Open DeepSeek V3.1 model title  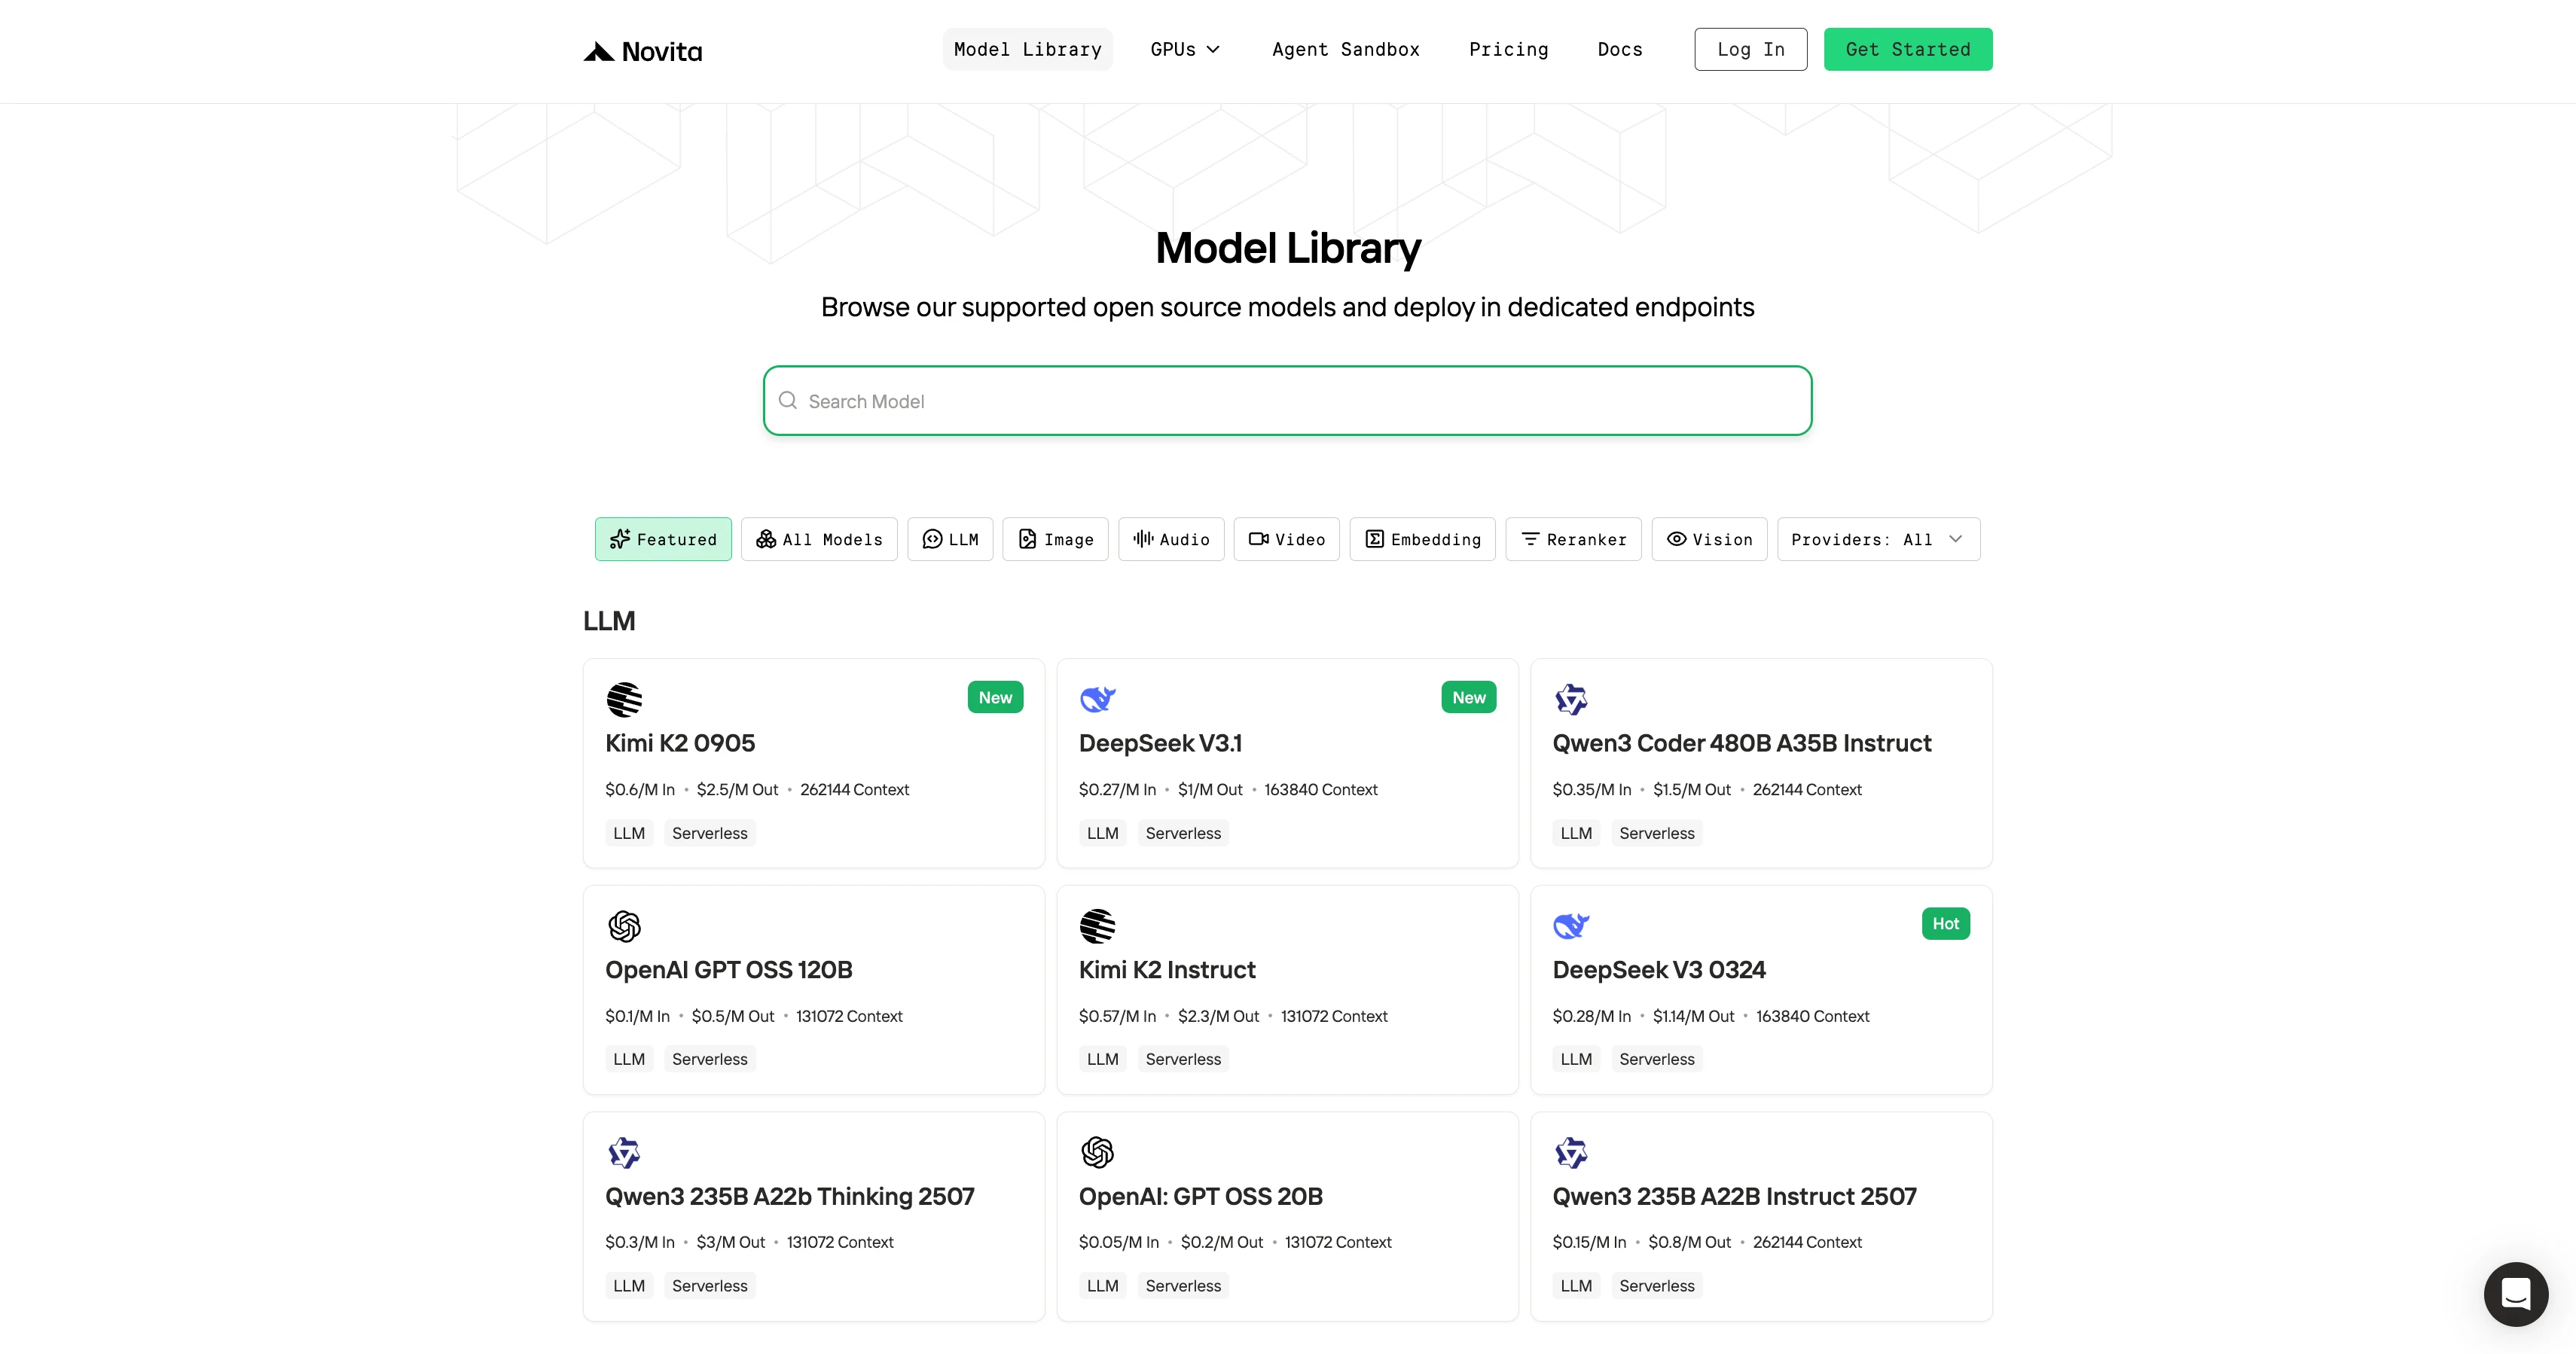pos(1160,743)
